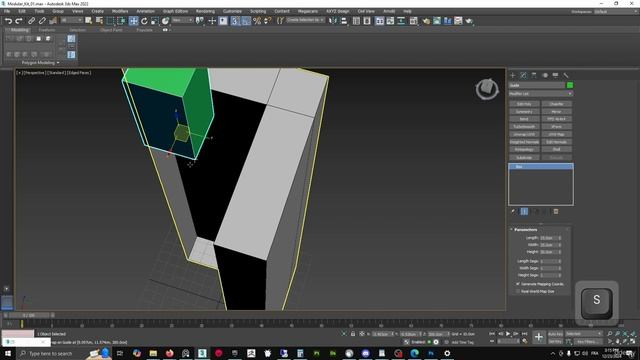Apply the Unwrap UVW modifier button
640x360 pixels.
coord(524,134)
